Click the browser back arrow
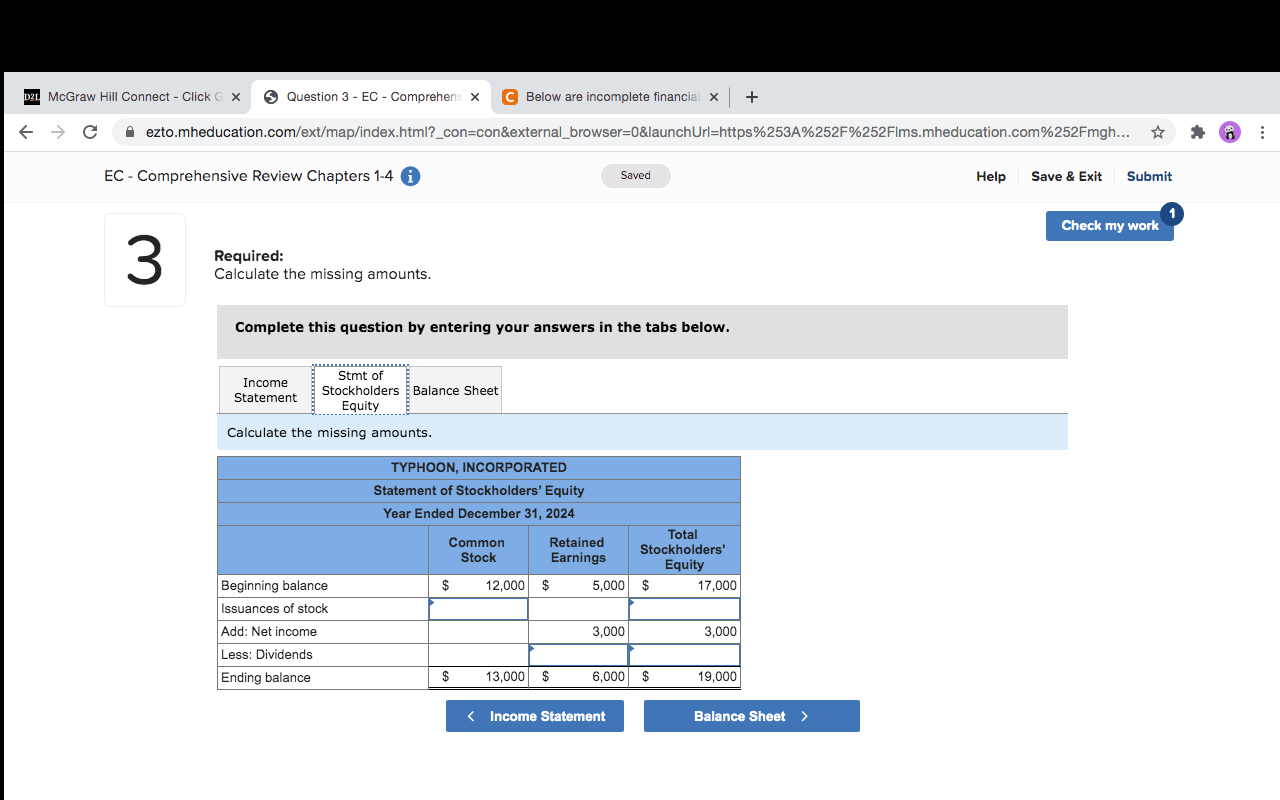Image resolution: width=1280 pixels, height=800 pixels. (x=26, y=132)
